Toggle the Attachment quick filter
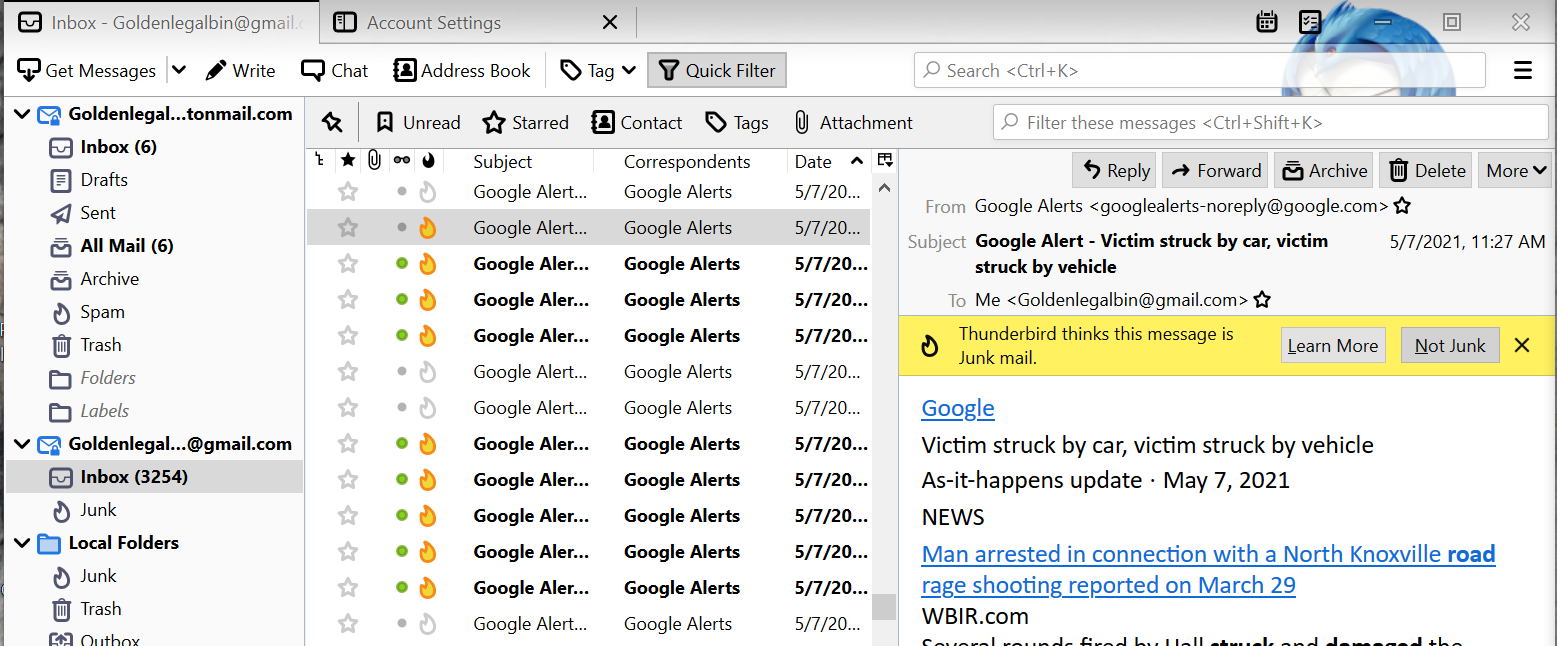This screenshot has width=1557, height=646. 852,123
